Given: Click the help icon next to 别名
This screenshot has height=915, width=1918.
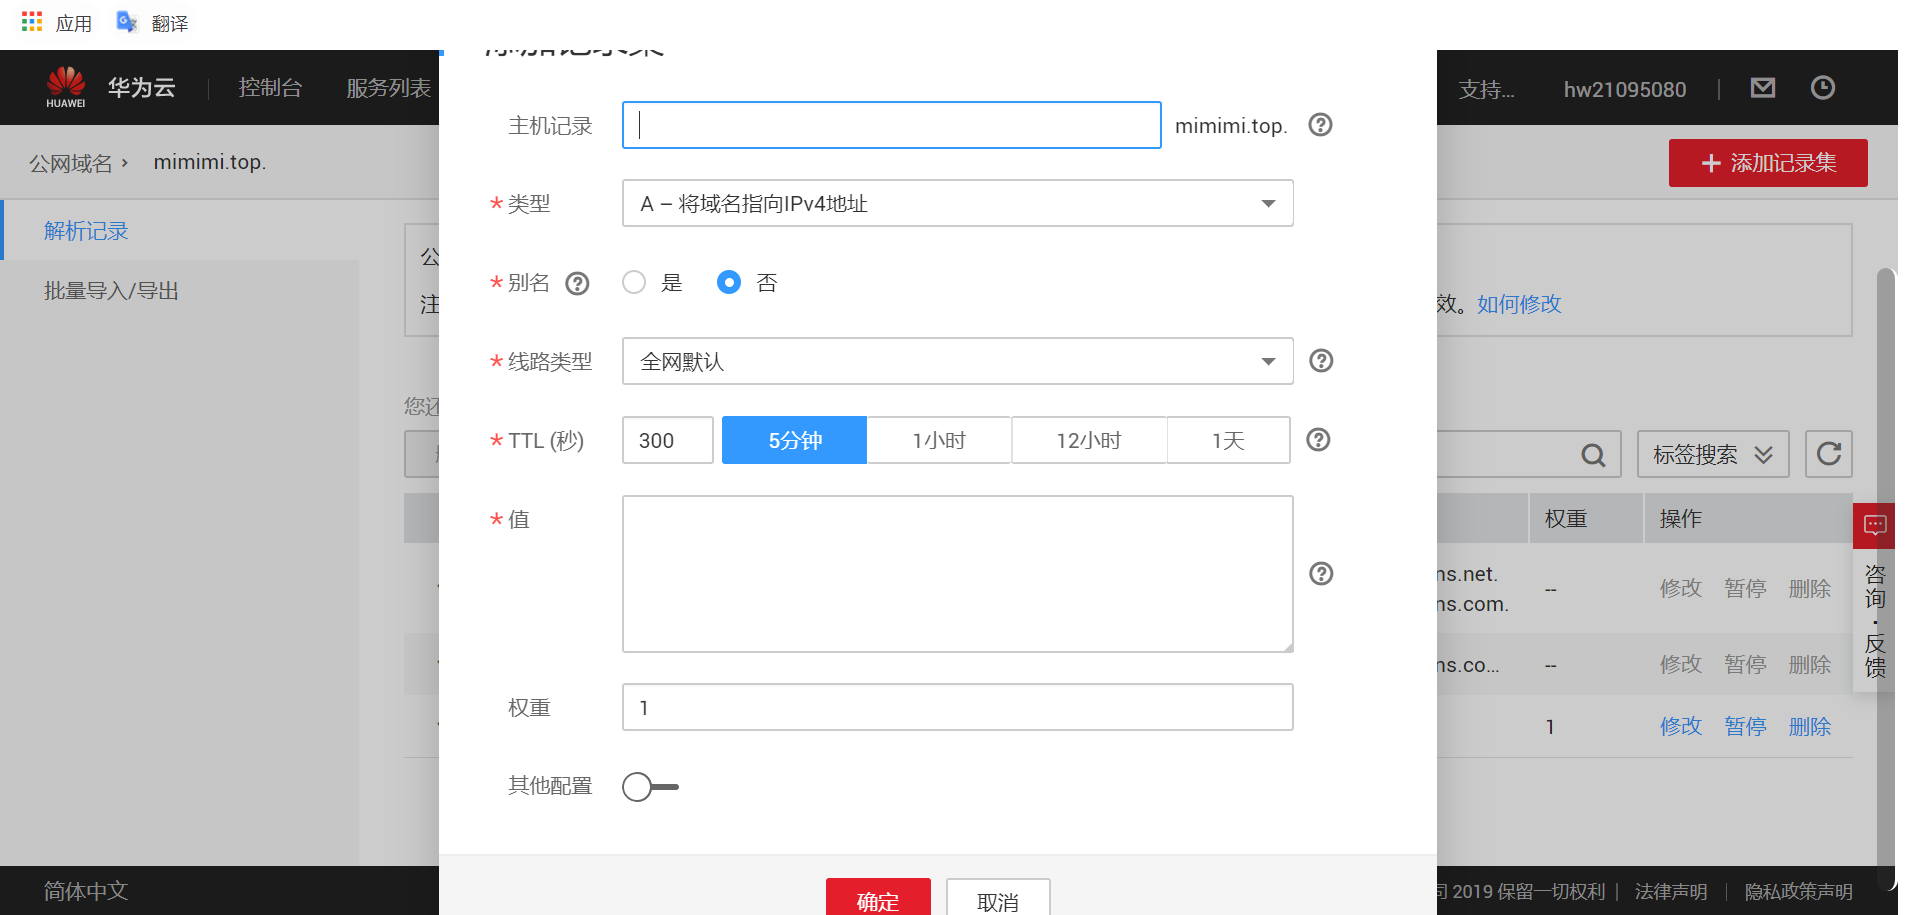Looking at the screenshot, I should (577, 283).
